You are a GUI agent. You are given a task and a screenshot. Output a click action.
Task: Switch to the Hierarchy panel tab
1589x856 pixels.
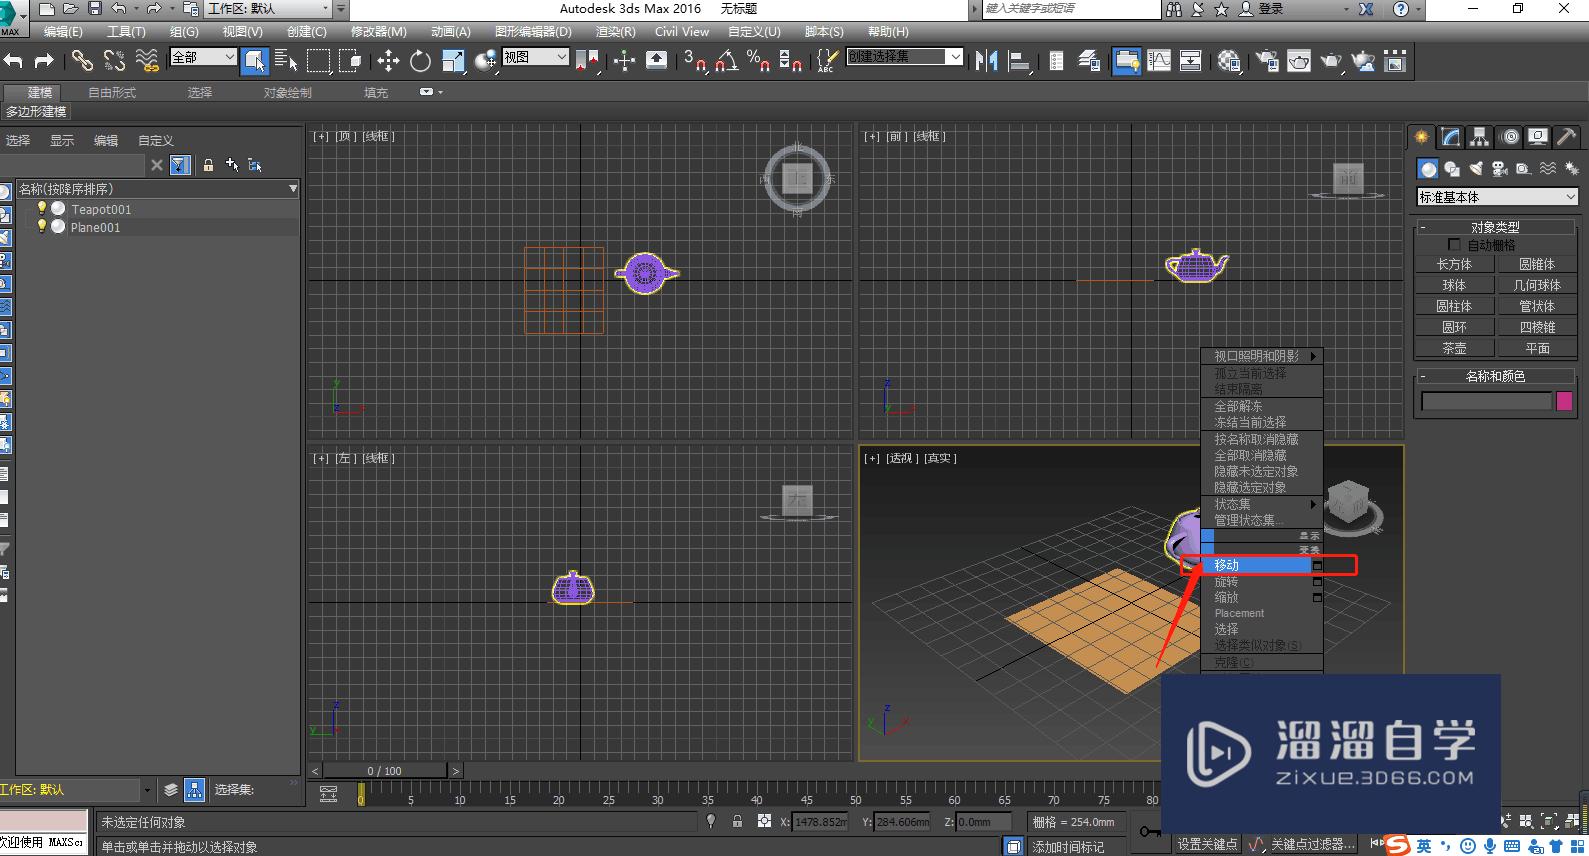coord(1479,137)
